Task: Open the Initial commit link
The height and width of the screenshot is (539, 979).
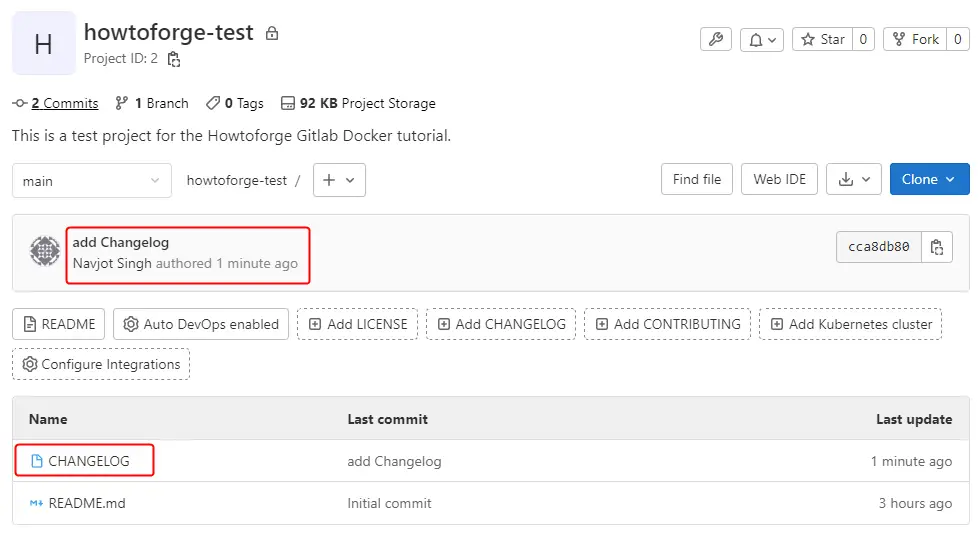Action: [x=389, y=503]
